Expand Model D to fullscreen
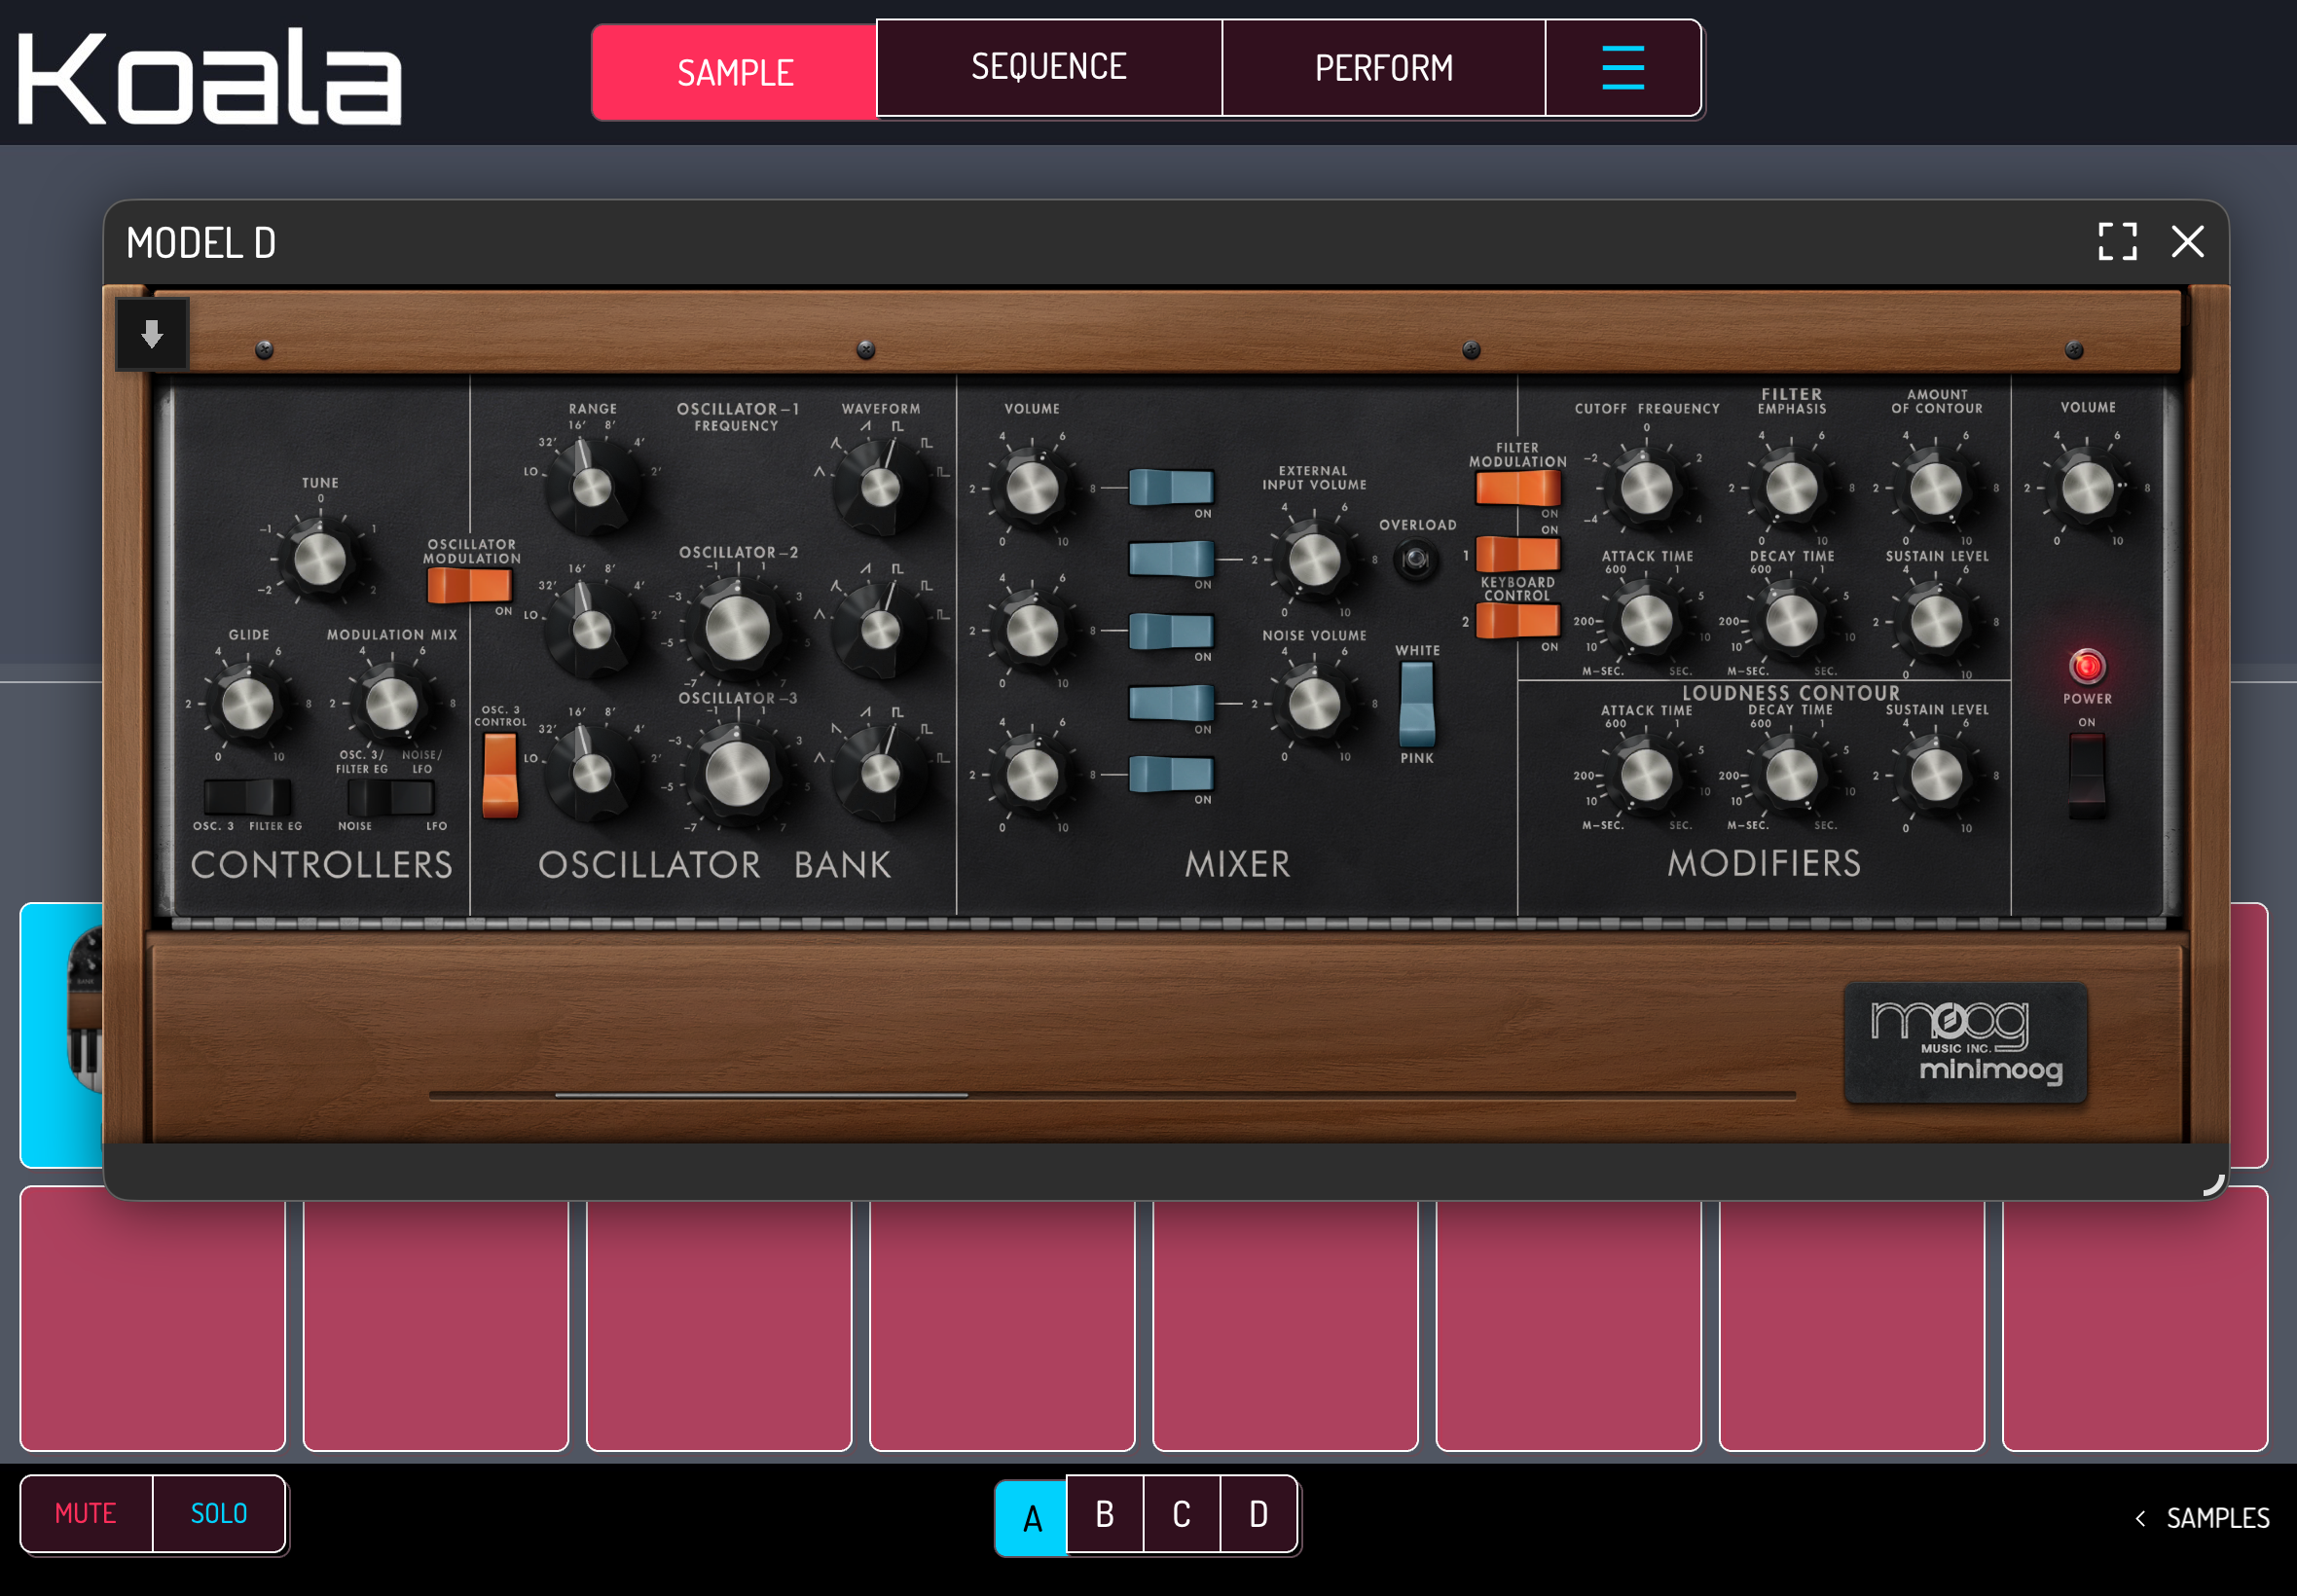Screen dimensions: 2297x1596 pos(2117,242)
